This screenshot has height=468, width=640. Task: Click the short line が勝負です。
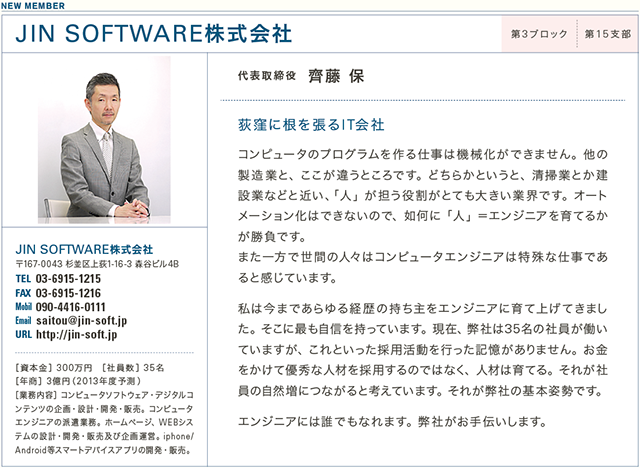[x=271, y=237]
